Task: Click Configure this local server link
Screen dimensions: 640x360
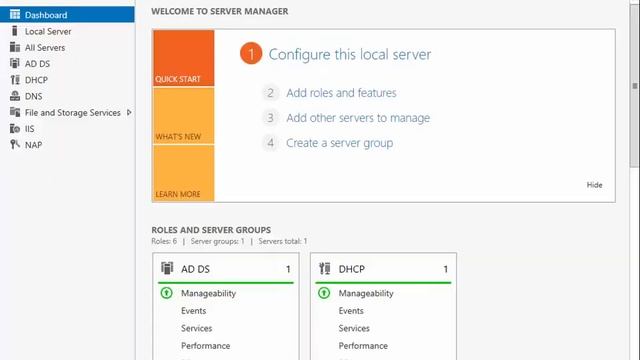Action: tap(350, 54)
